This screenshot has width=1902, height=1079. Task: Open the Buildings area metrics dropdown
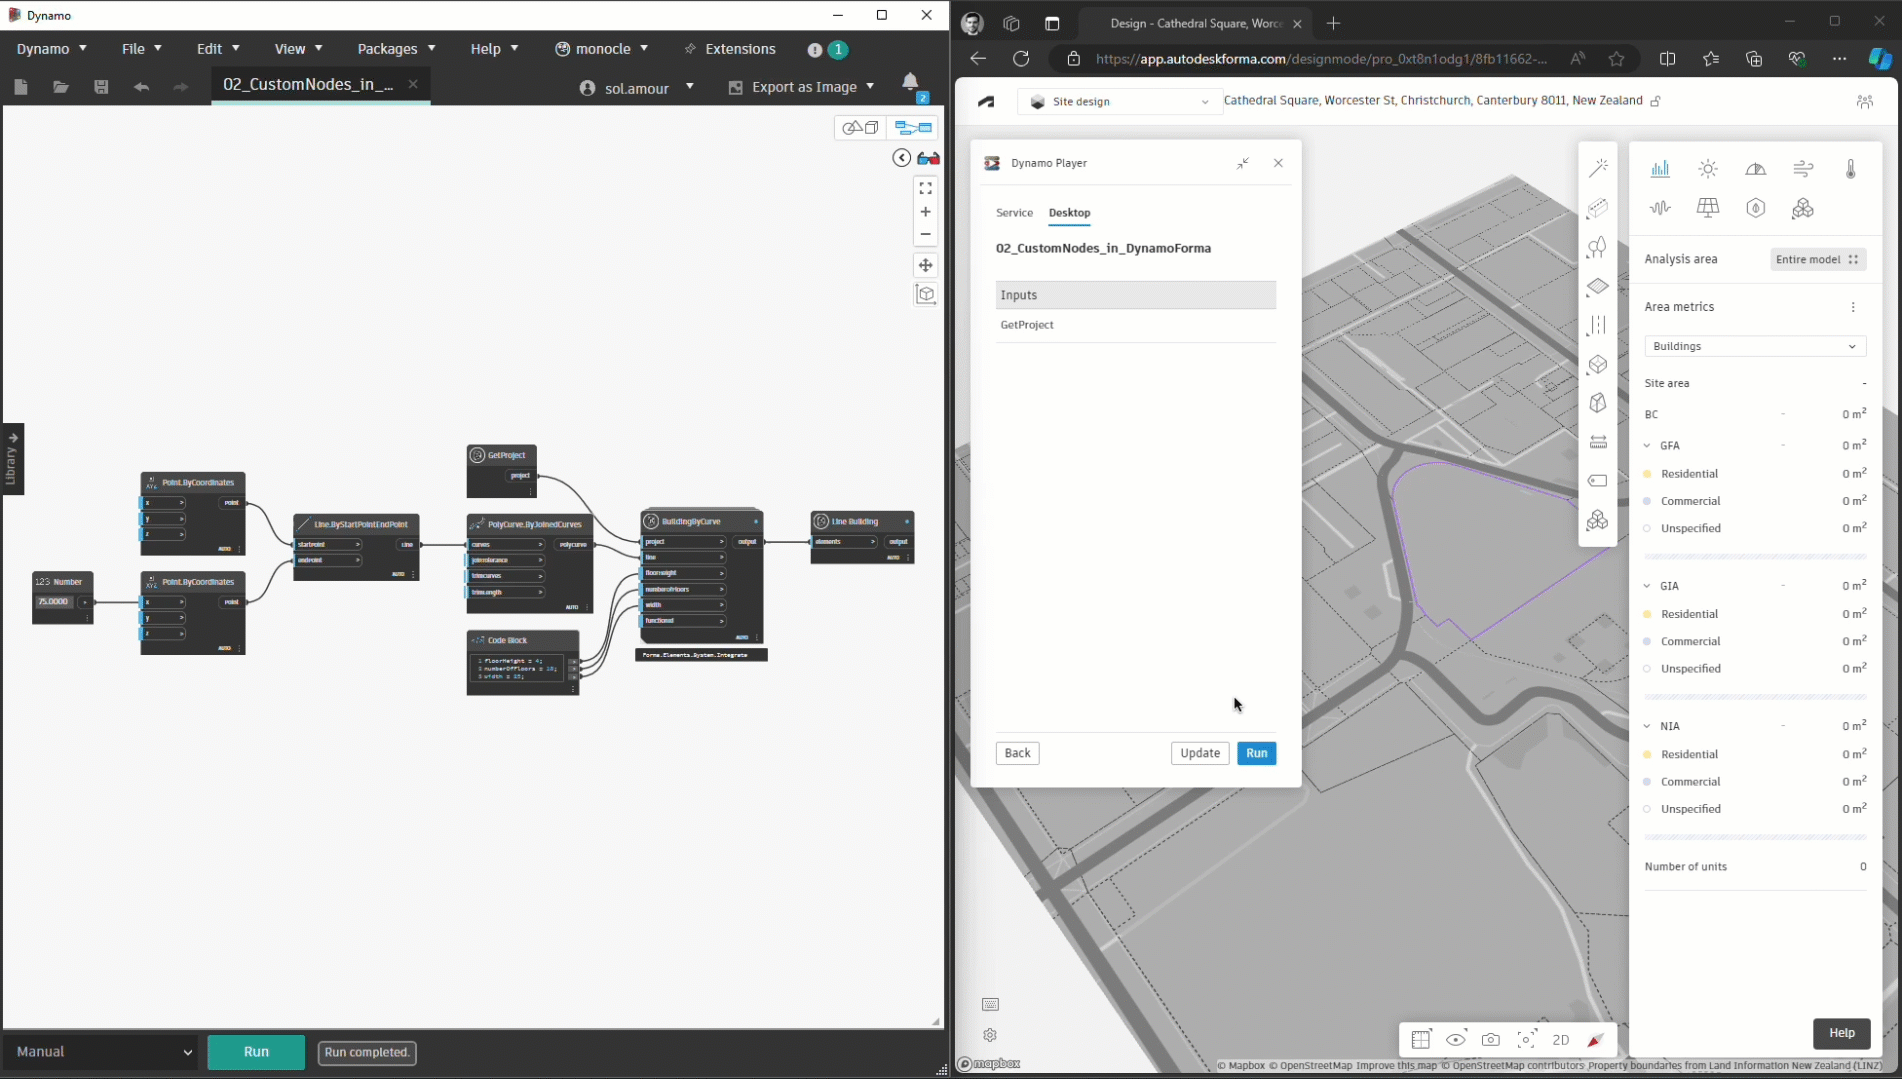(x=1755, y=346)
